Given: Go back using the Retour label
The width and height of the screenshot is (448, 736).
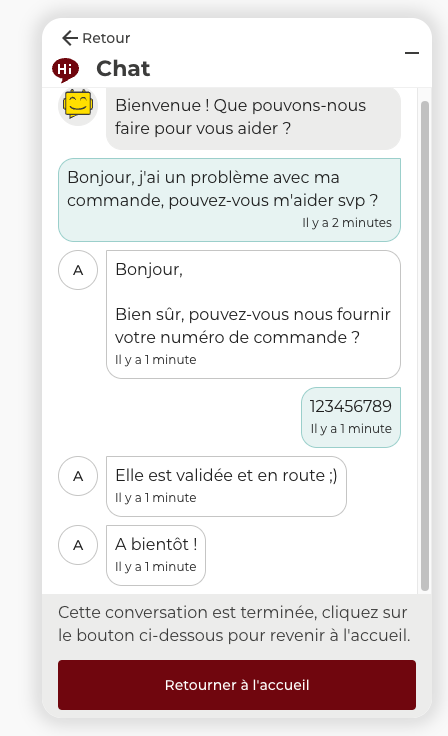Looking at the screenshot, I should pos(106,38).
